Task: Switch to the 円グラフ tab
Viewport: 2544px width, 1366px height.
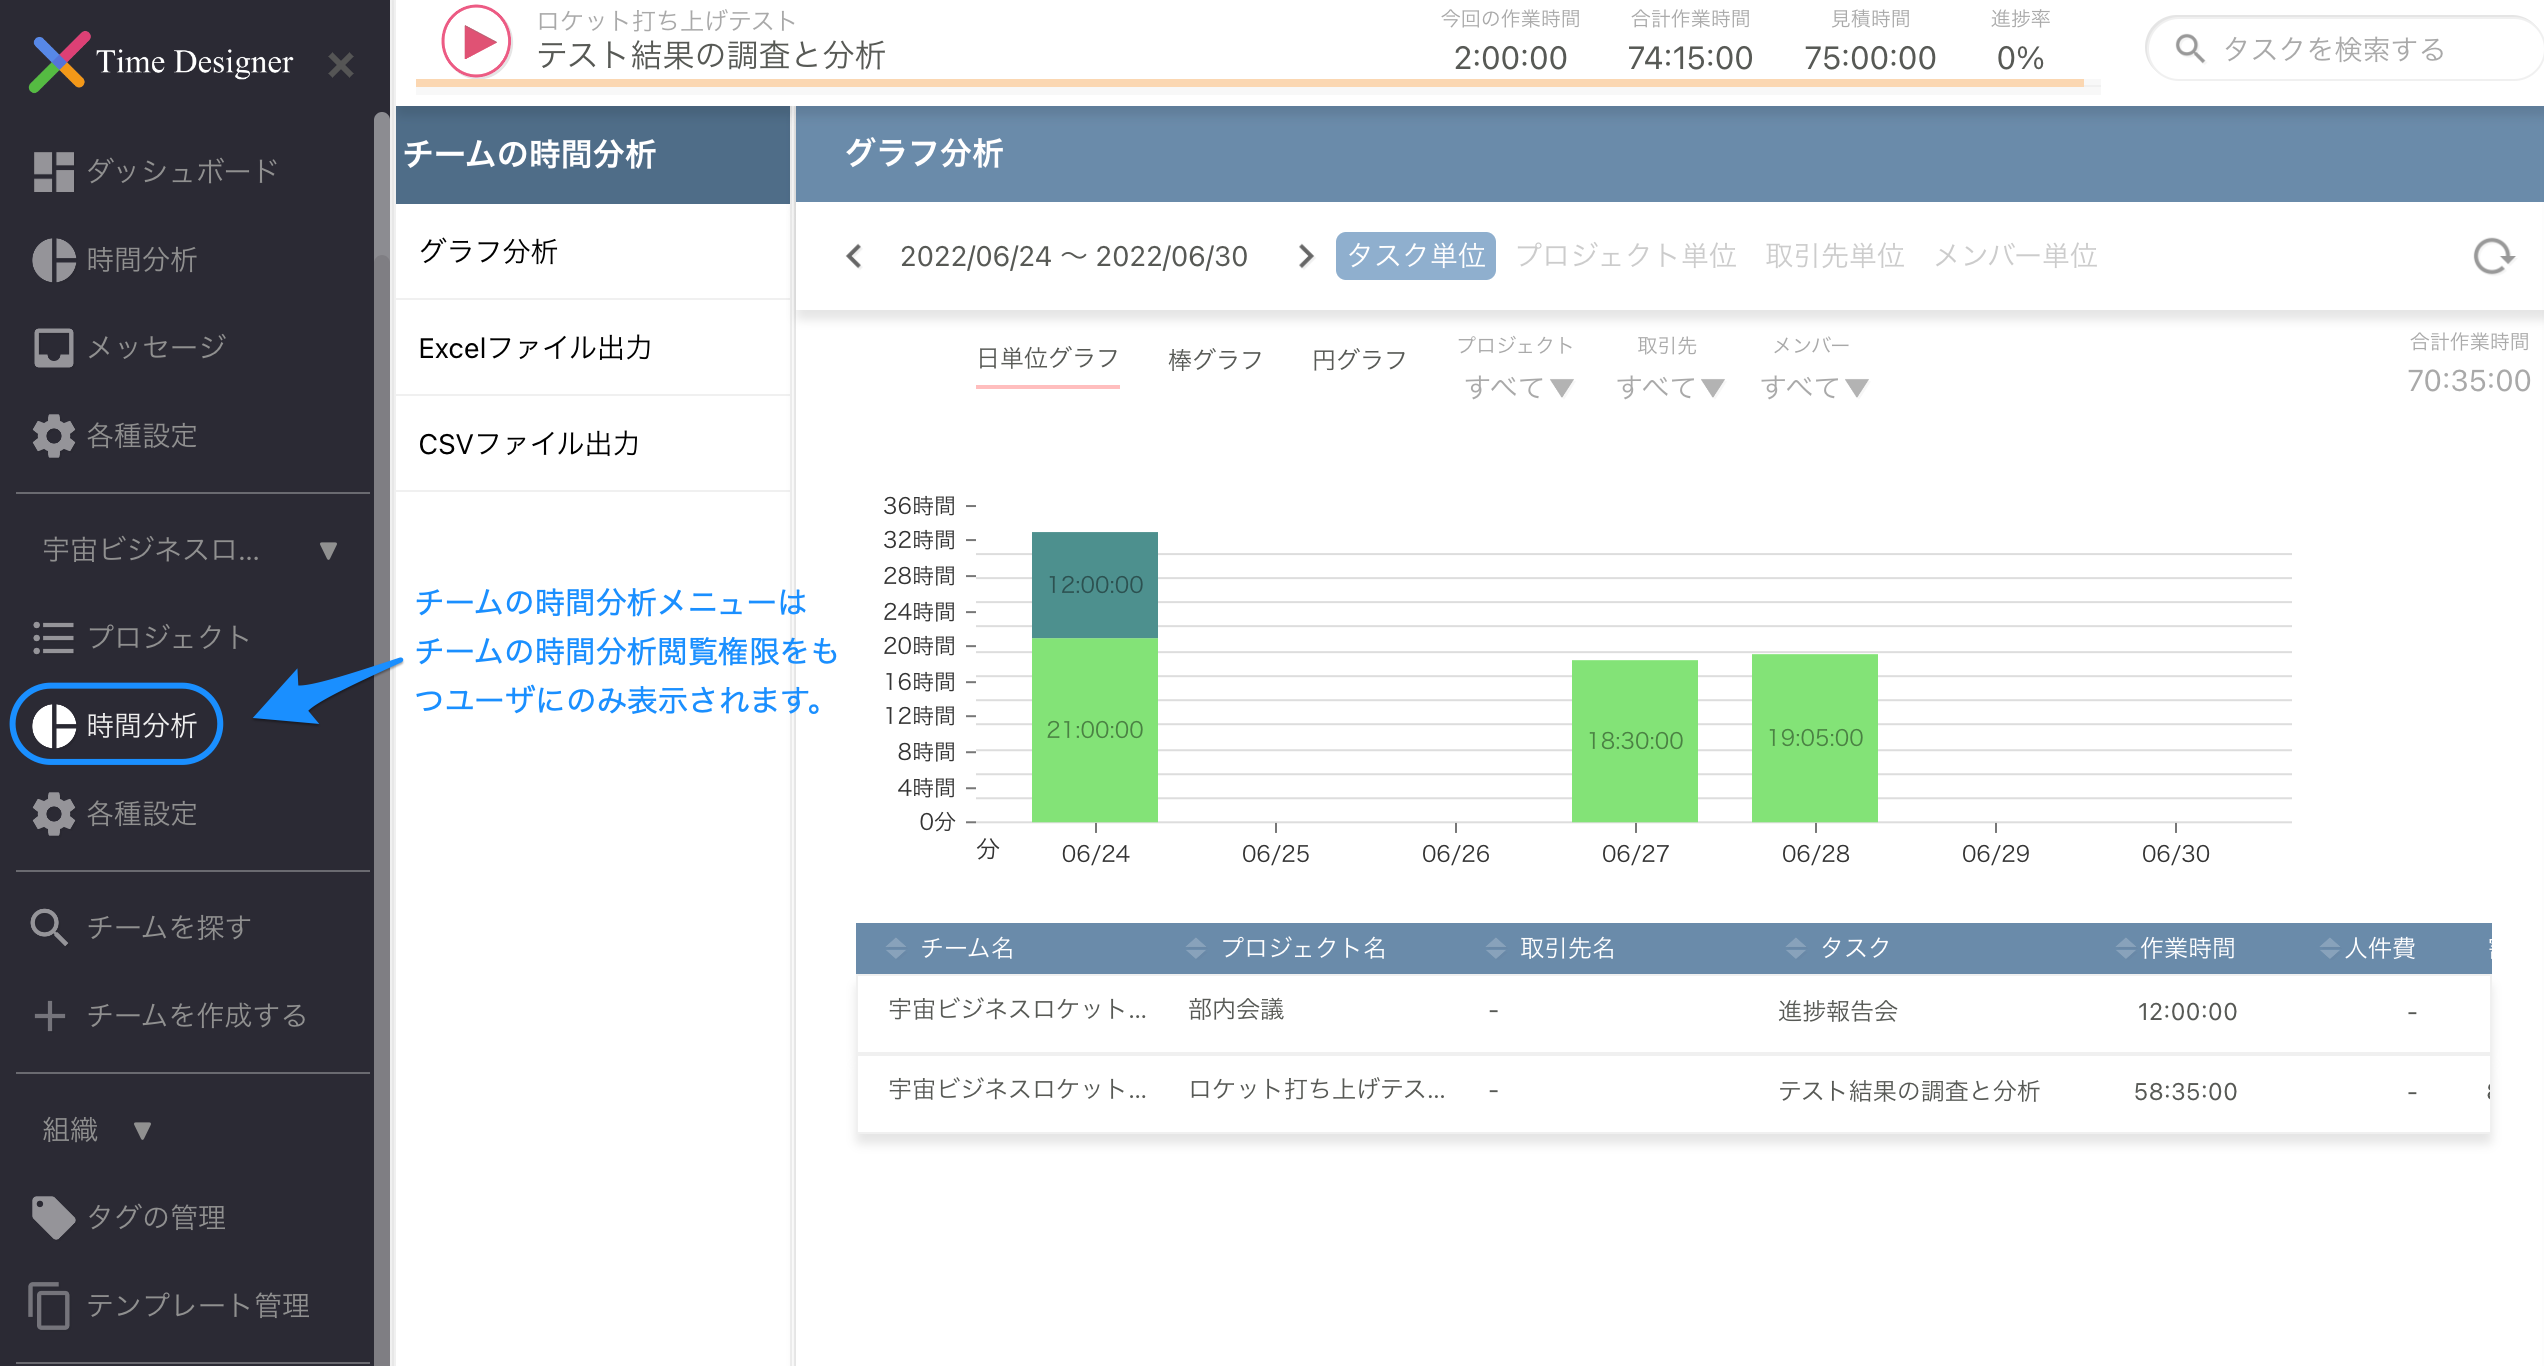Action: pos(1359,360)
